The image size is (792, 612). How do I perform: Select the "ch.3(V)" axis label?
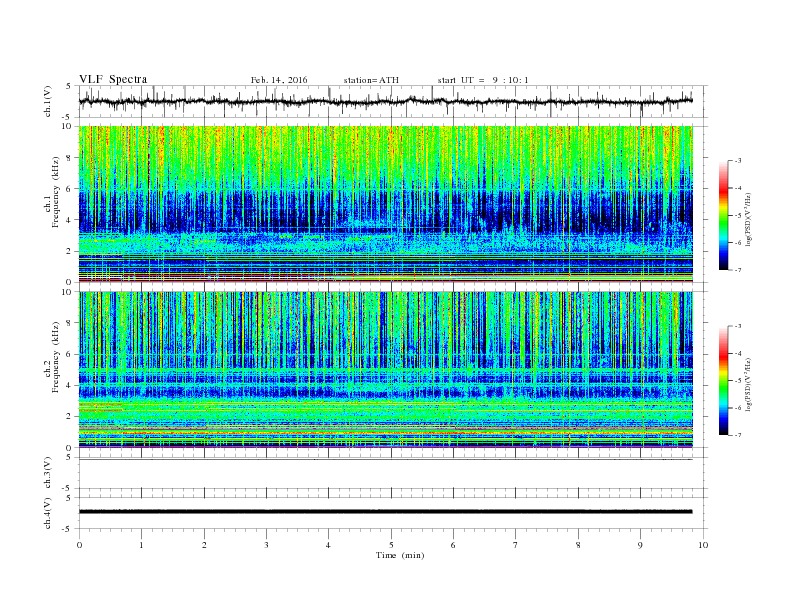point(48,472)
